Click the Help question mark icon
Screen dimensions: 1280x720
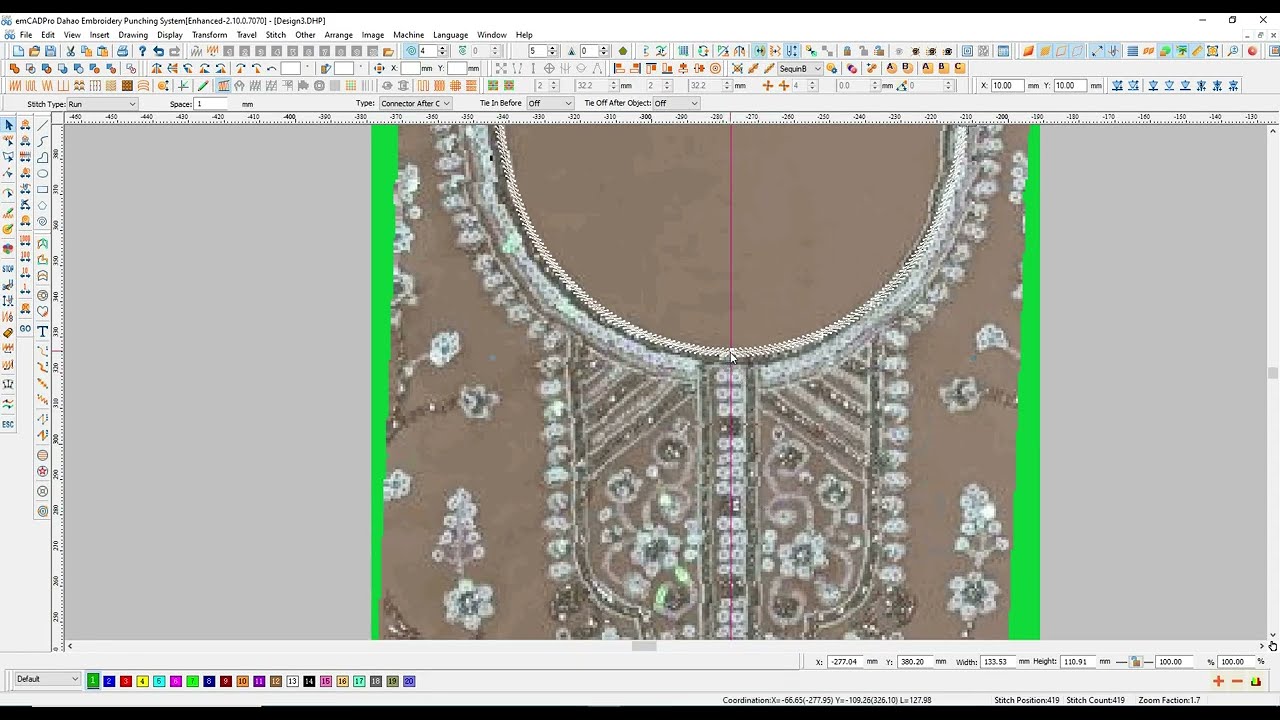142,51
